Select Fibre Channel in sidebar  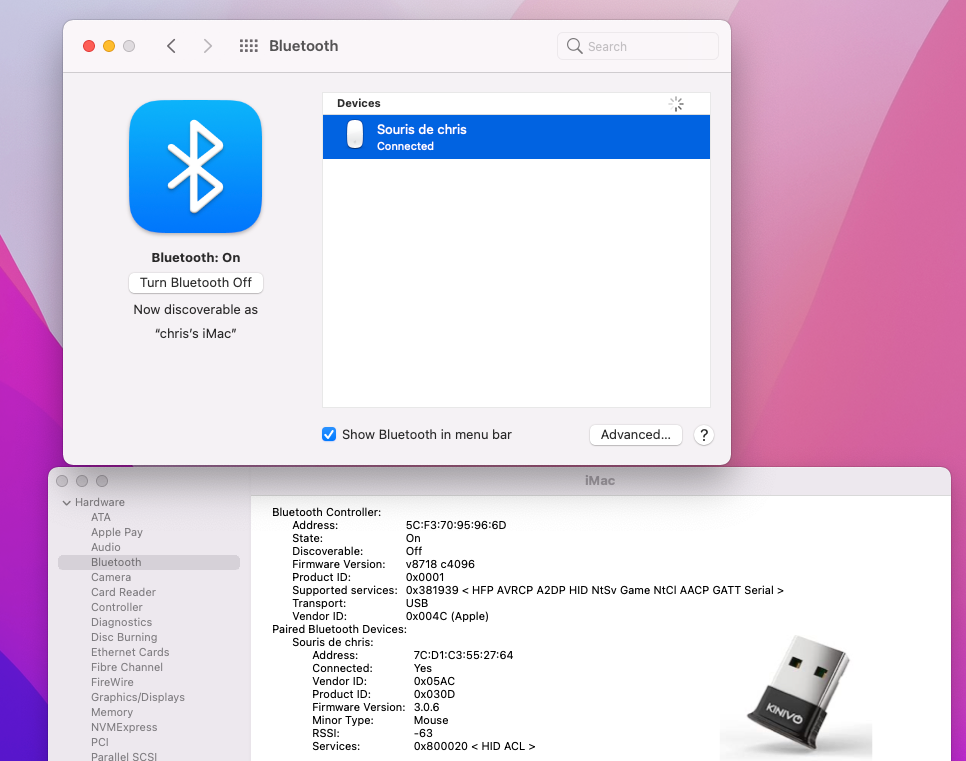127,667
